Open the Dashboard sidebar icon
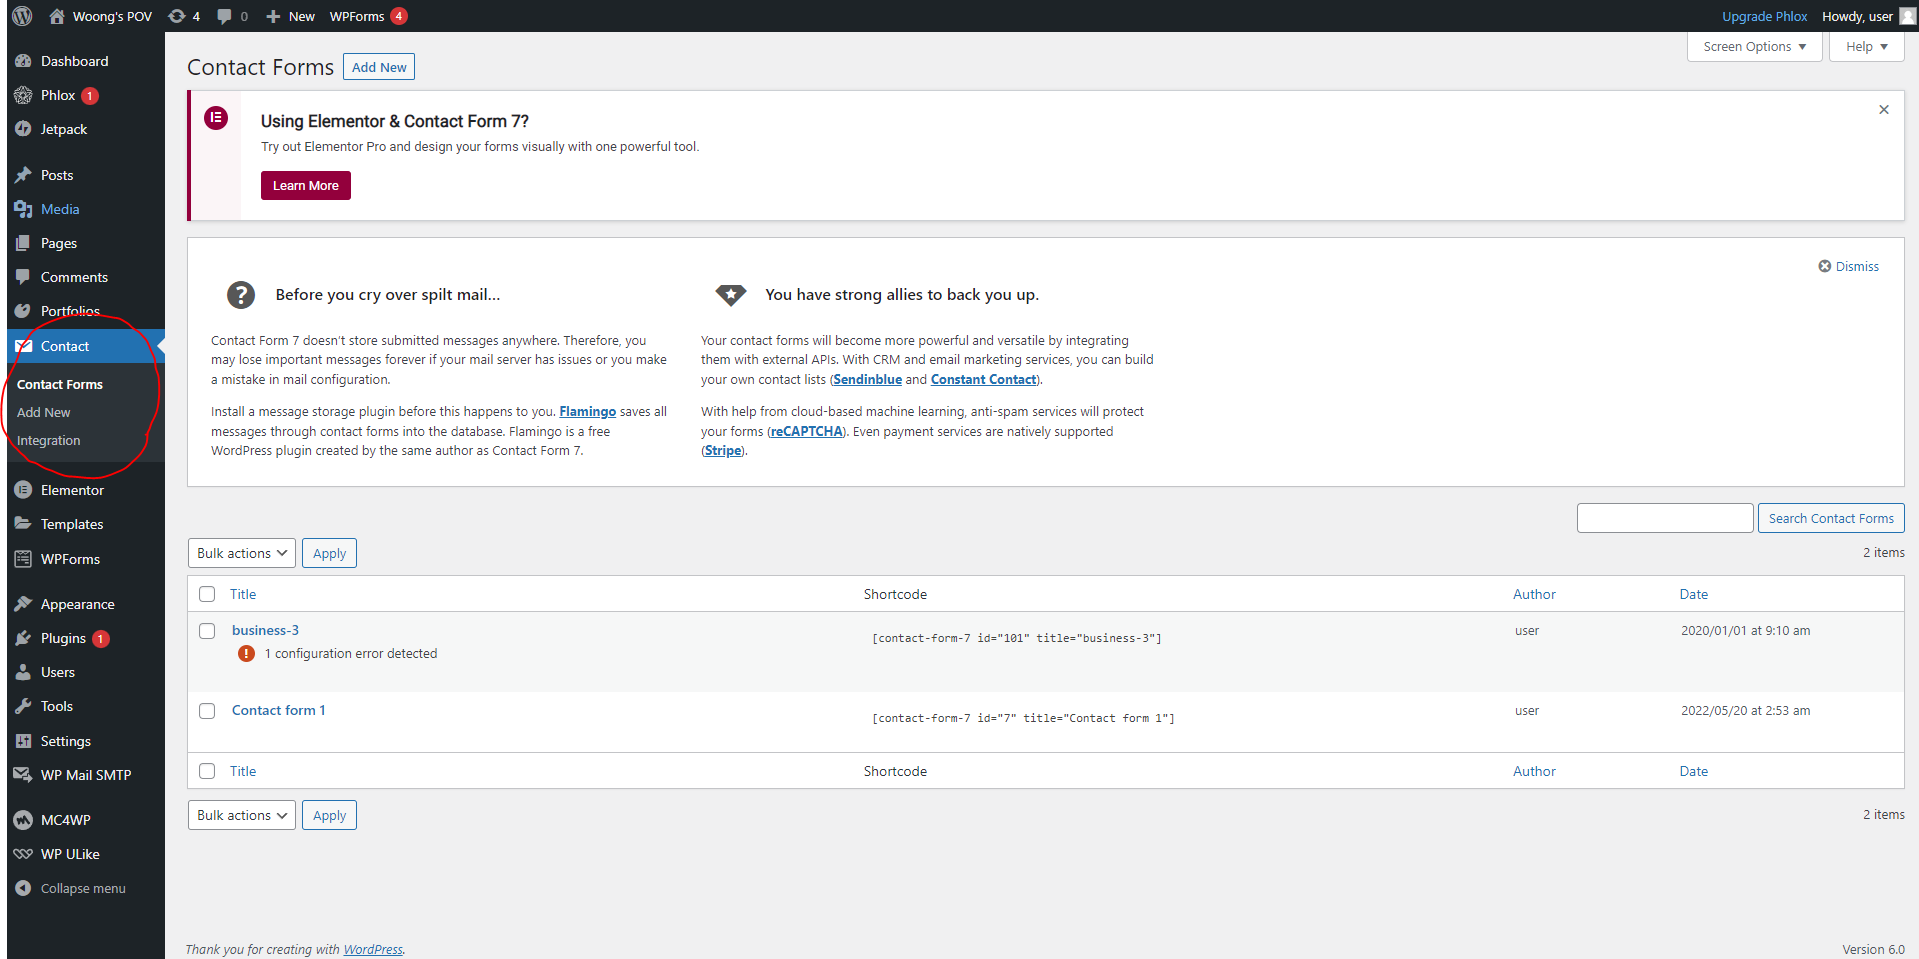The height and width of the screenshot is (959, 1919). pos(23,61)
